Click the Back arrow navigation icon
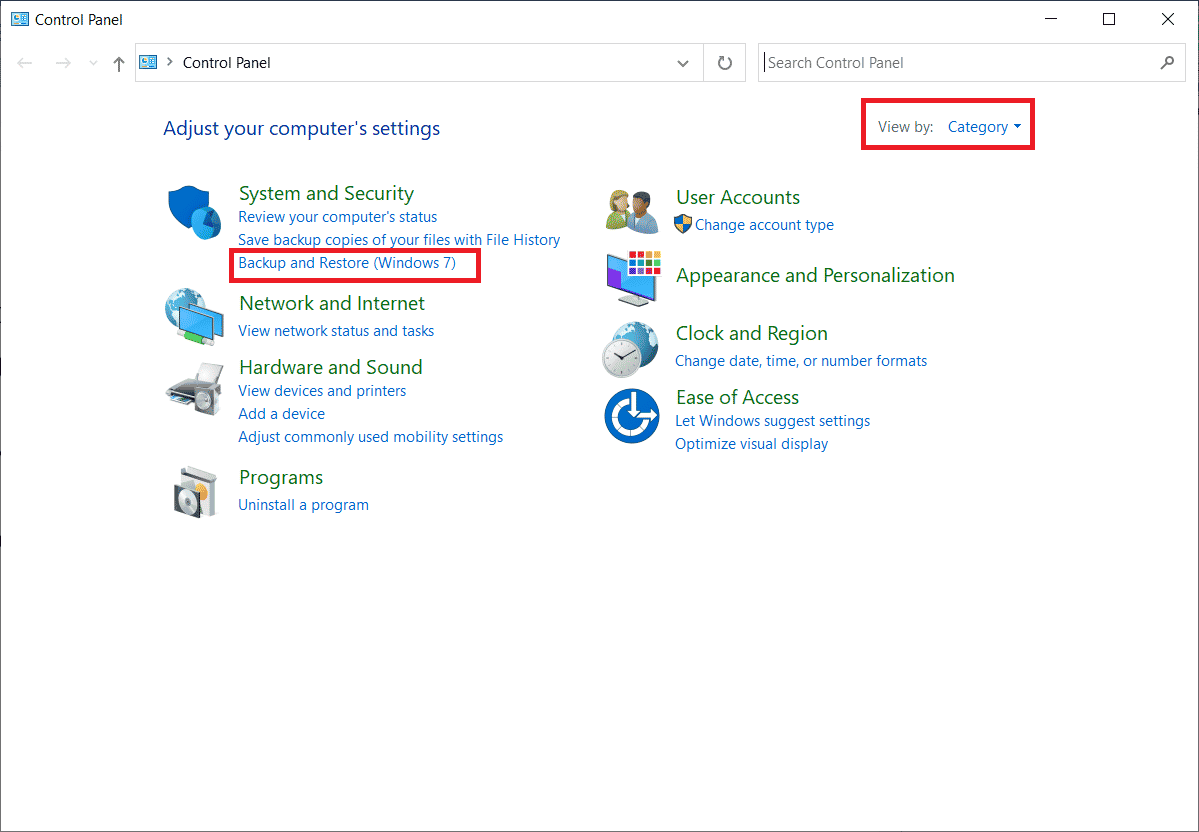Screen dimensions: 1199x832 coord(25,63)
